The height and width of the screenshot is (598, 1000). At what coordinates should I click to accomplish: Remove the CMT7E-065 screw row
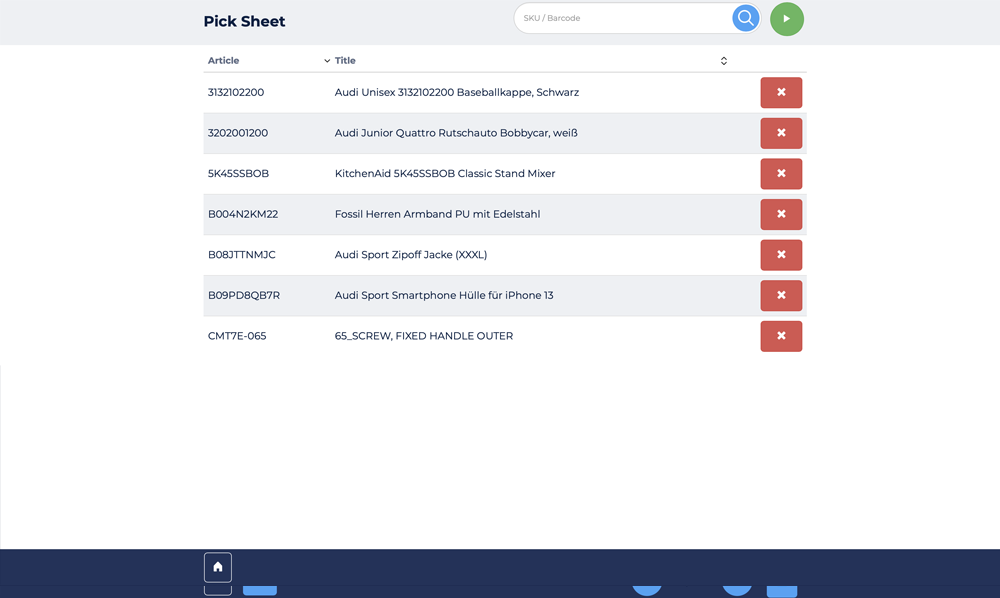point(781,336)
